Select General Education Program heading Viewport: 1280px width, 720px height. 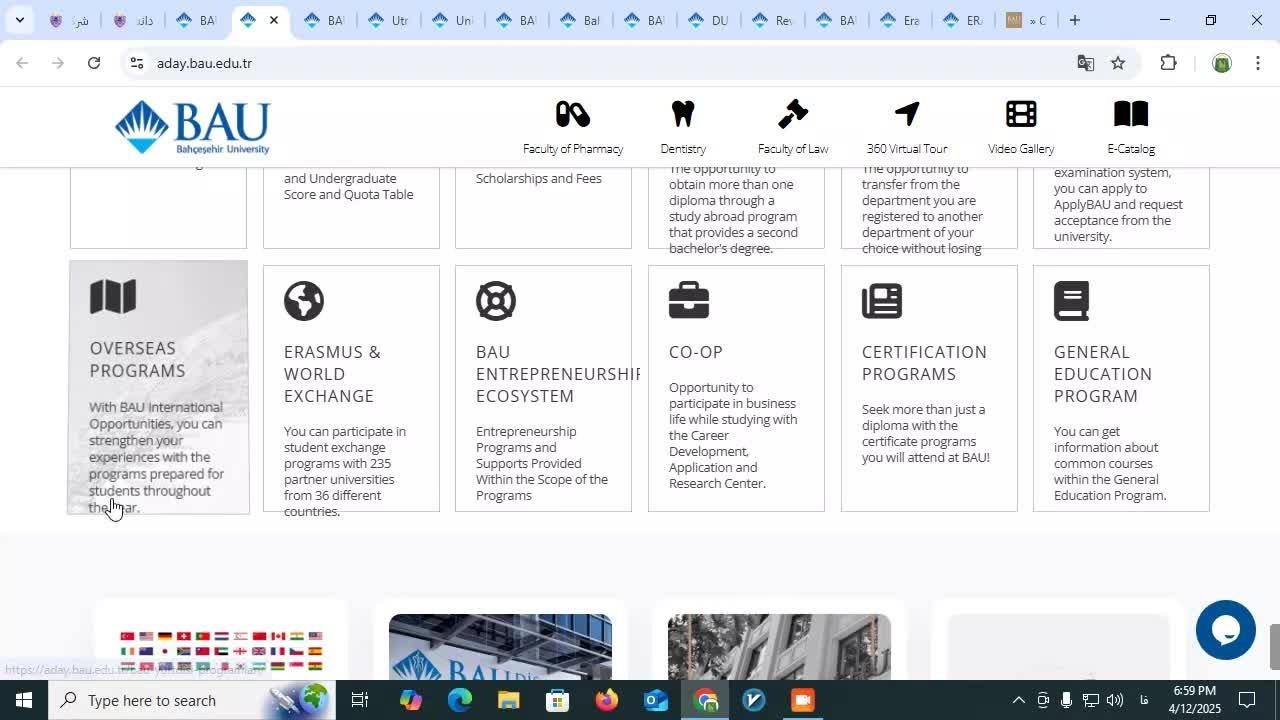tap(1102, 374)
